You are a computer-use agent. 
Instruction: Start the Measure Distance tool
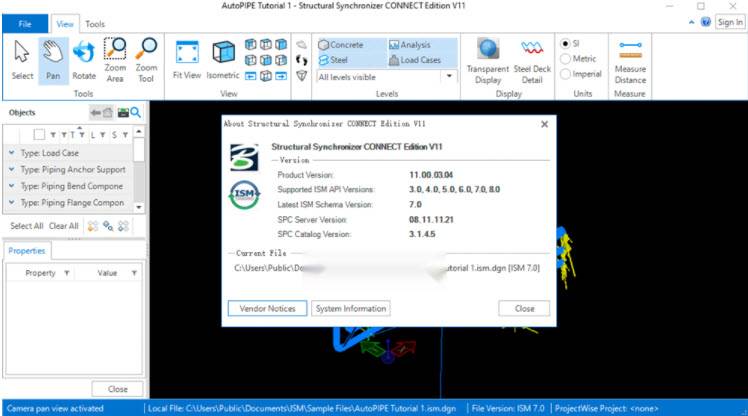coord(630,62)
